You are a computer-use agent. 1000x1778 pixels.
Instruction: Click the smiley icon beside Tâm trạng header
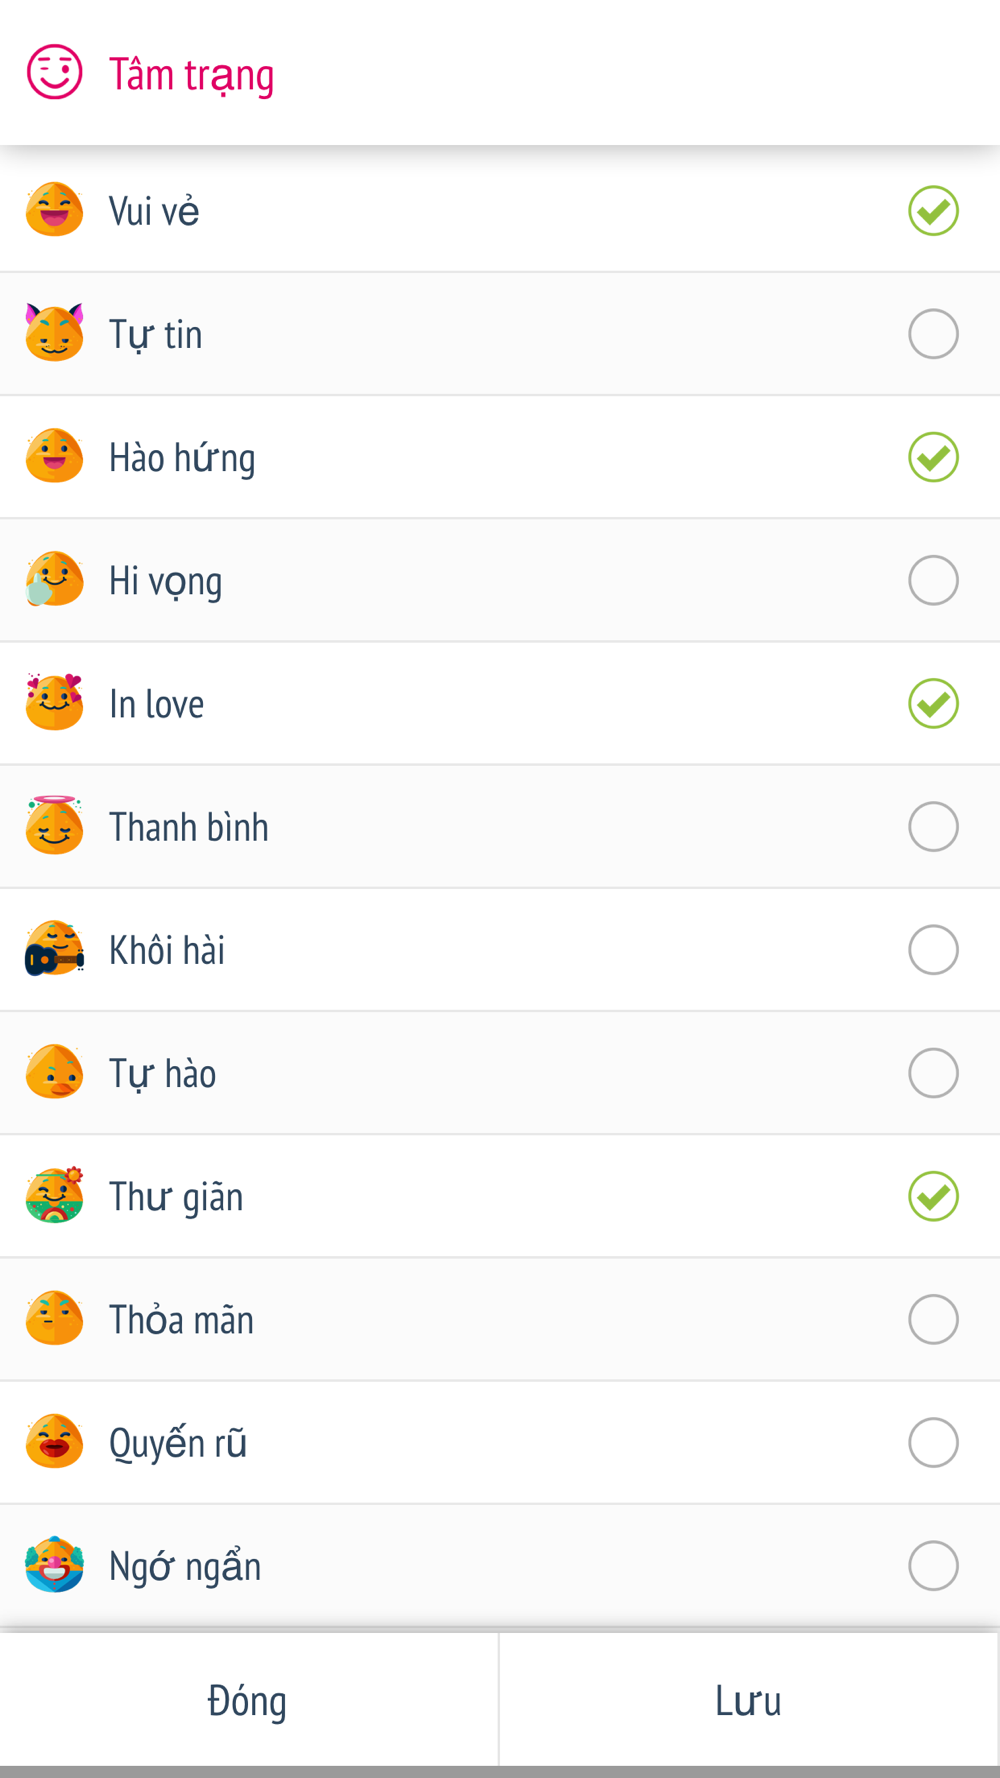point(54,72)
